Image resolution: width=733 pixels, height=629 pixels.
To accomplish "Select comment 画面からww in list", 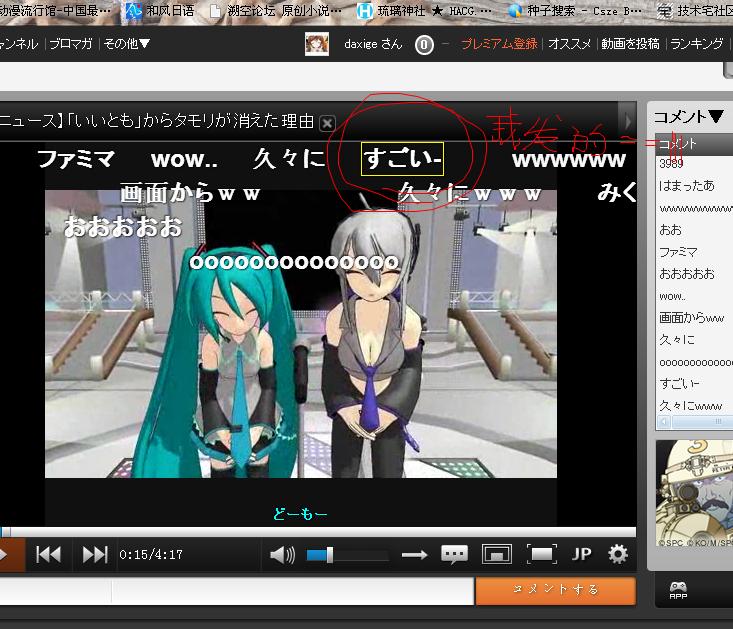I will point(694,318).
